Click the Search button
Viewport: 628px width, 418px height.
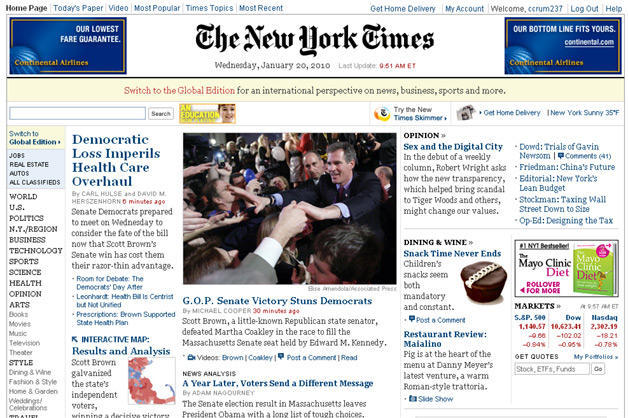pos(161,114)
